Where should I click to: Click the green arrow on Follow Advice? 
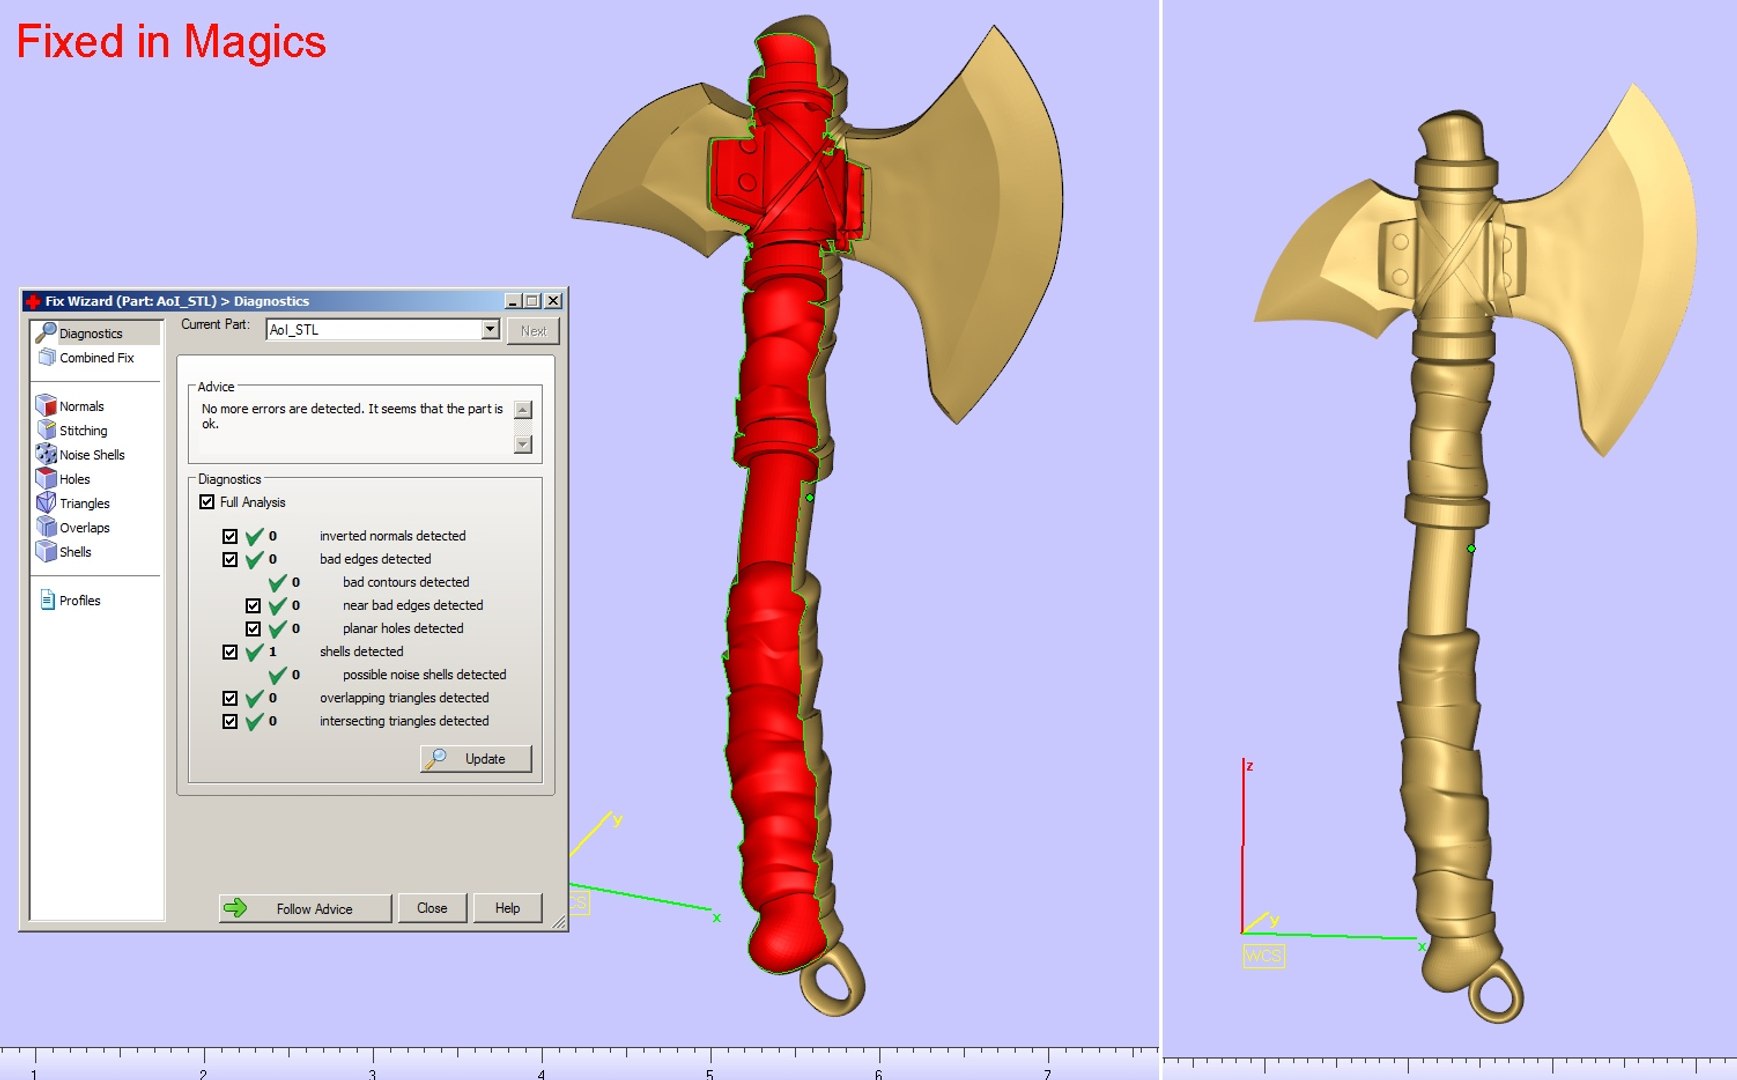pos(235,908)
